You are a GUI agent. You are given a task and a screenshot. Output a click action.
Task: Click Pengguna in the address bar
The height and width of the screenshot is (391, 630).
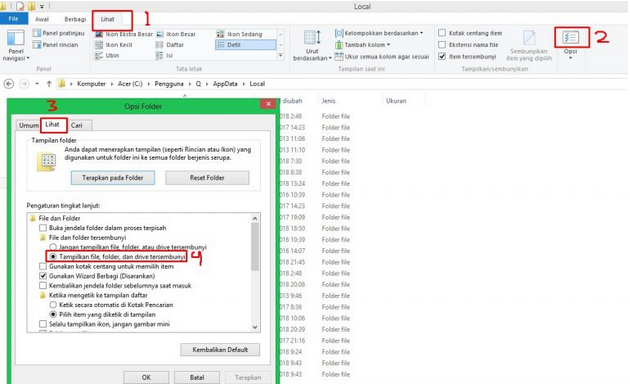coord(169,84)
